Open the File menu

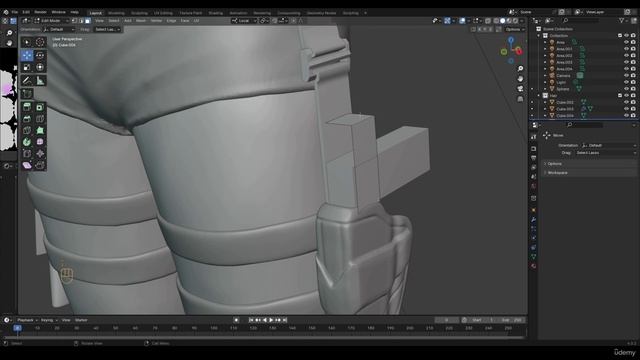click(15, 12)
